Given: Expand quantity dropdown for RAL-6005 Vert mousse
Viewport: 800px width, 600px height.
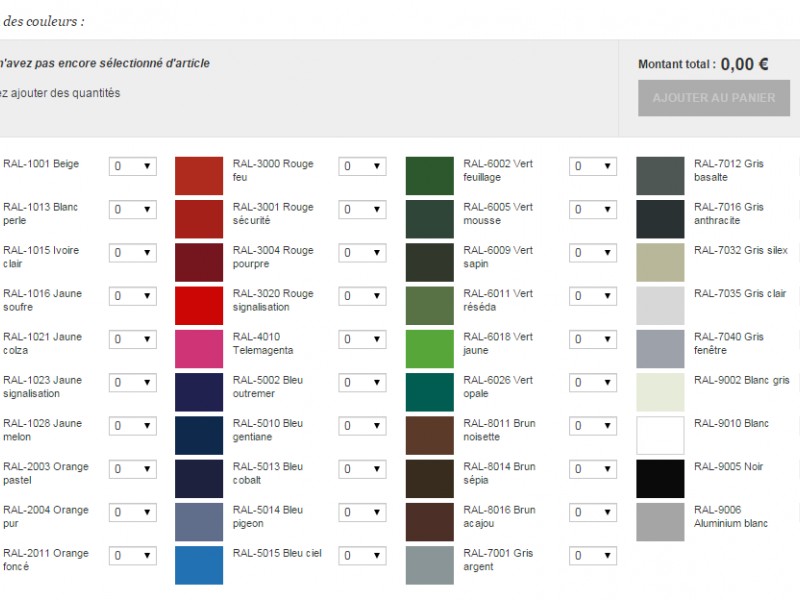Looking at the screenshot, I should point(593,210).
